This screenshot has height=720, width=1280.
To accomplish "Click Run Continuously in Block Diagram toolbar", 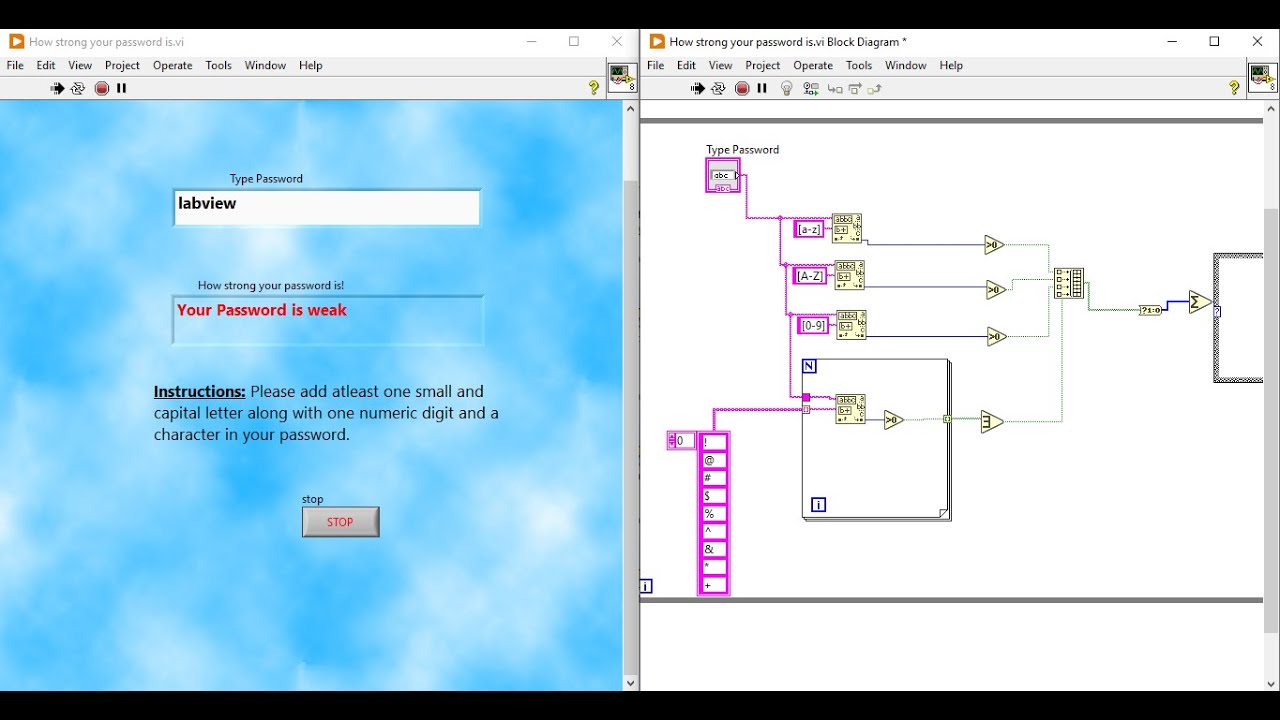I will point(718,88).
